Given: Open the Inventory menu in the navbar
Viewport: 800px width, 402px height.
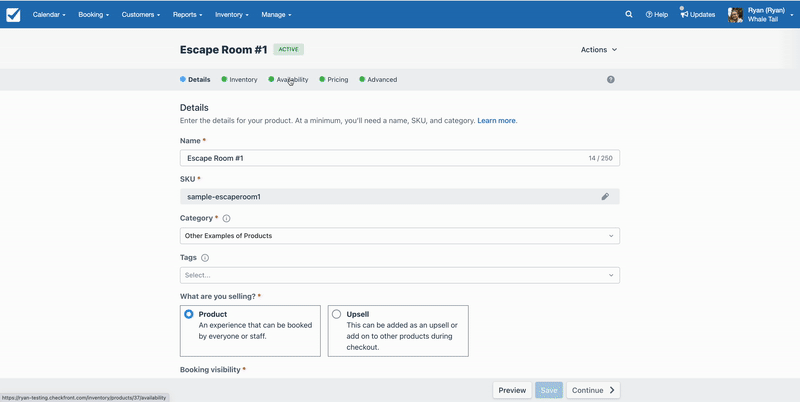Looking at the screenshot, I should 232,15.
